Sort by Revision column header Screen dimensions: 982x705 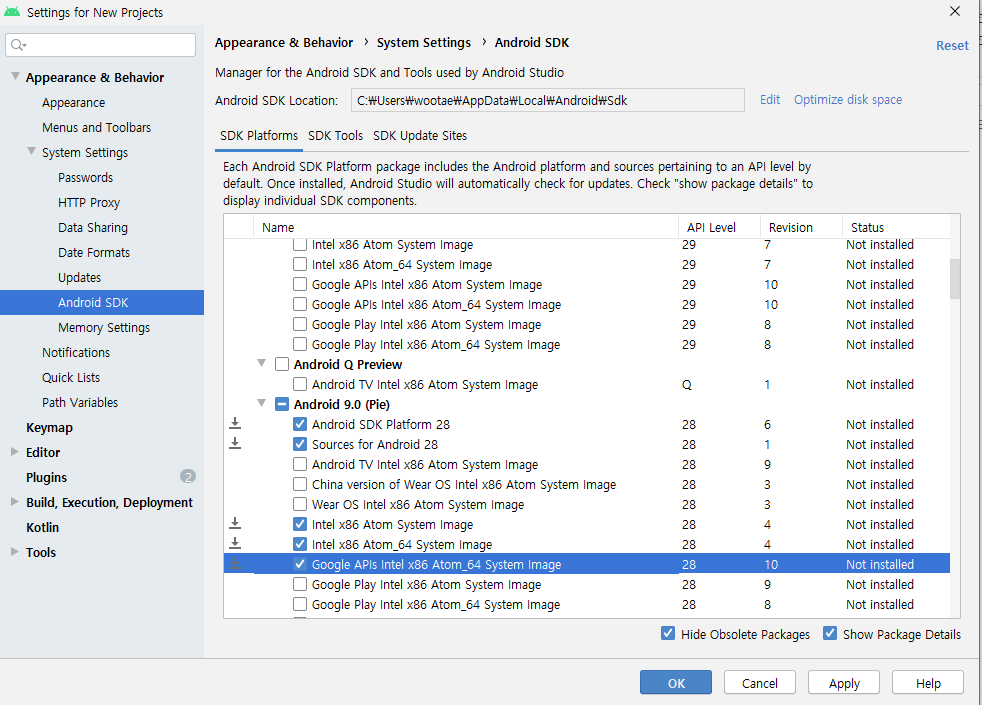[x=802, y=227]
